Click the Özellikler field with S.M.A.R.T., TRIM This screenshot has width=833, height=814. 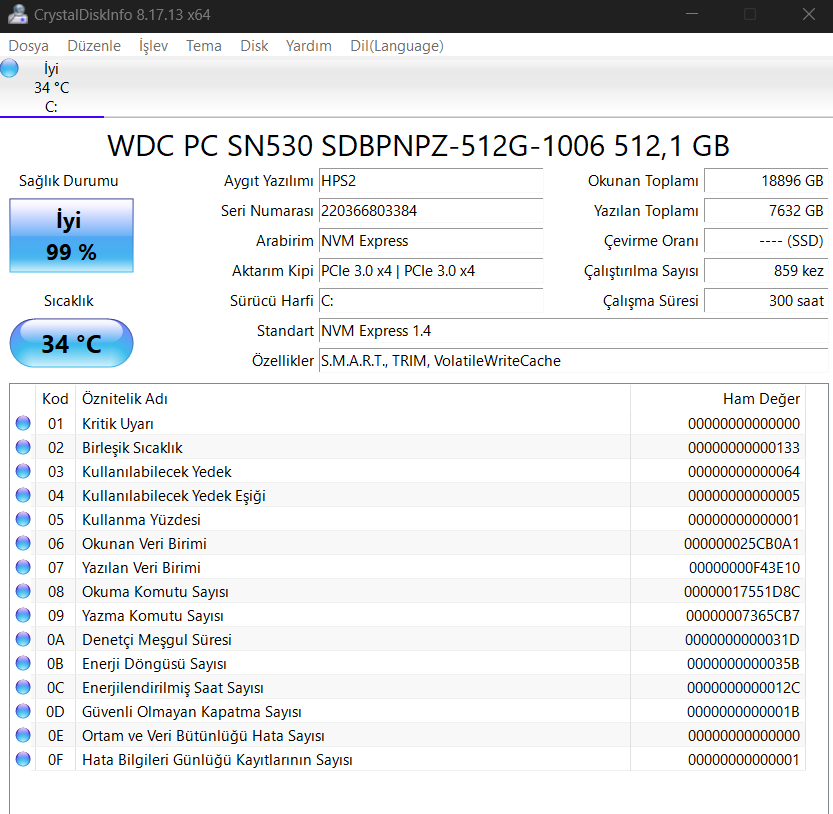click(573, 361)
